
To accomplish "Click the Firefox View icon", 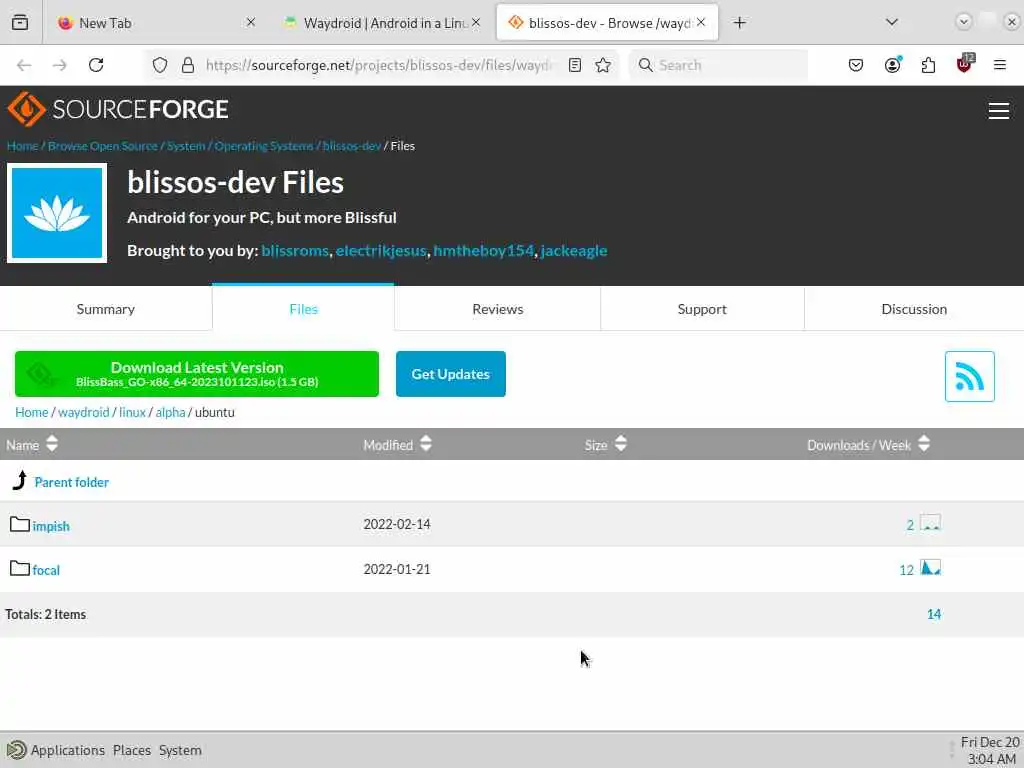I will (20, 23).
